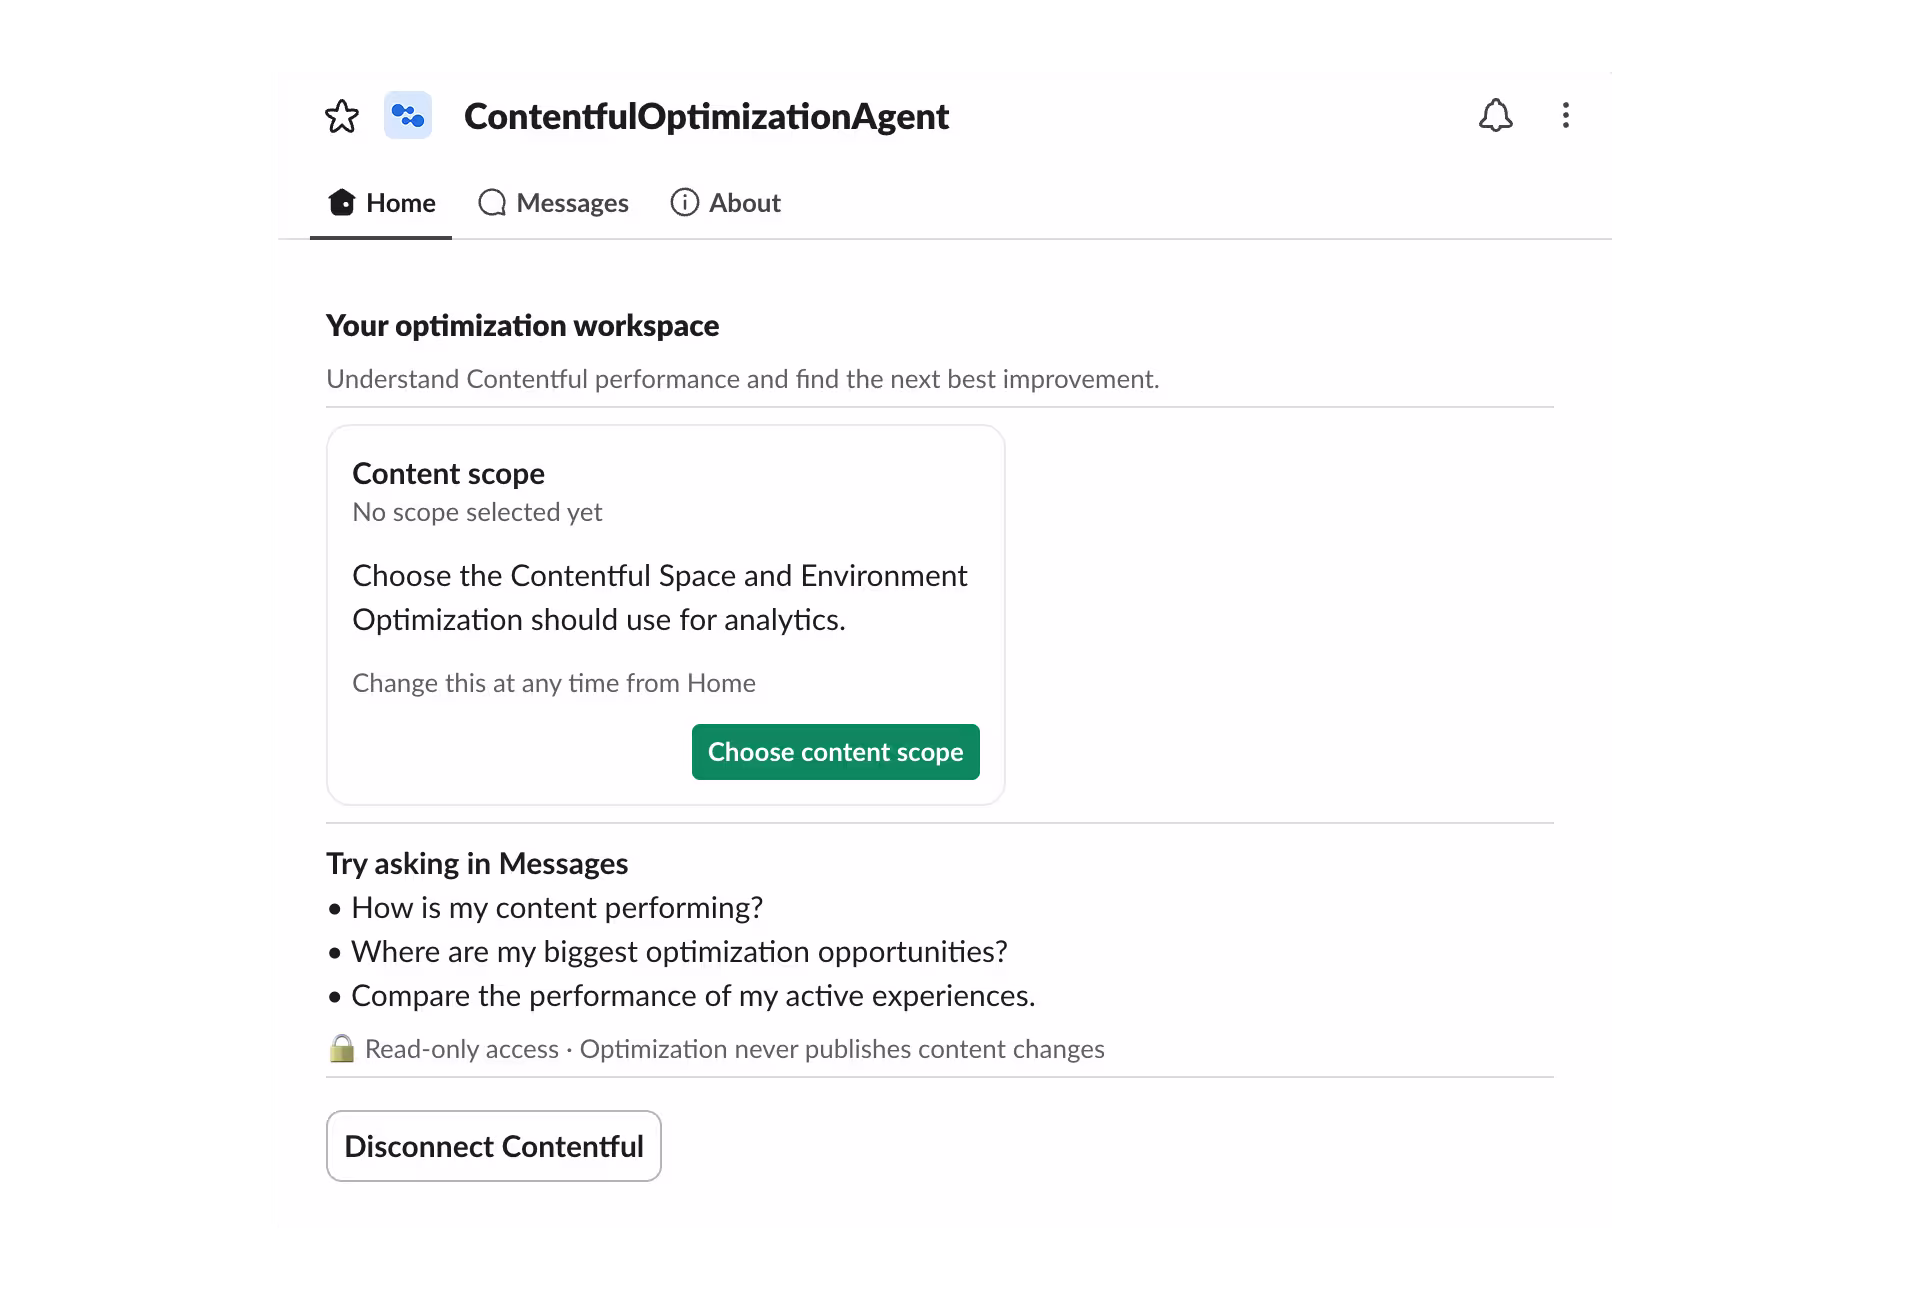
Task: Click the Choose content scope button
Action: coord(836,752)
